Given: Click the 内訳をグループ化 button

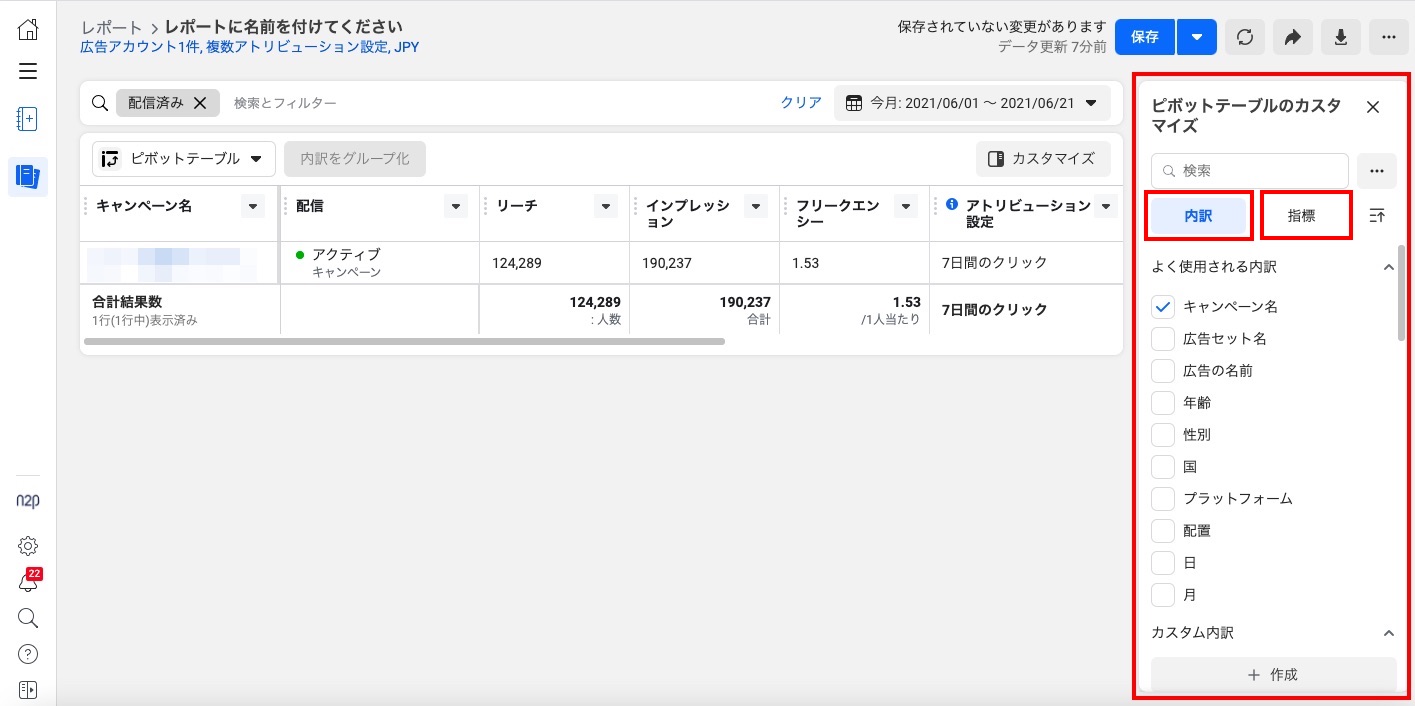Looking at the screenshot, I should point(355,158).
